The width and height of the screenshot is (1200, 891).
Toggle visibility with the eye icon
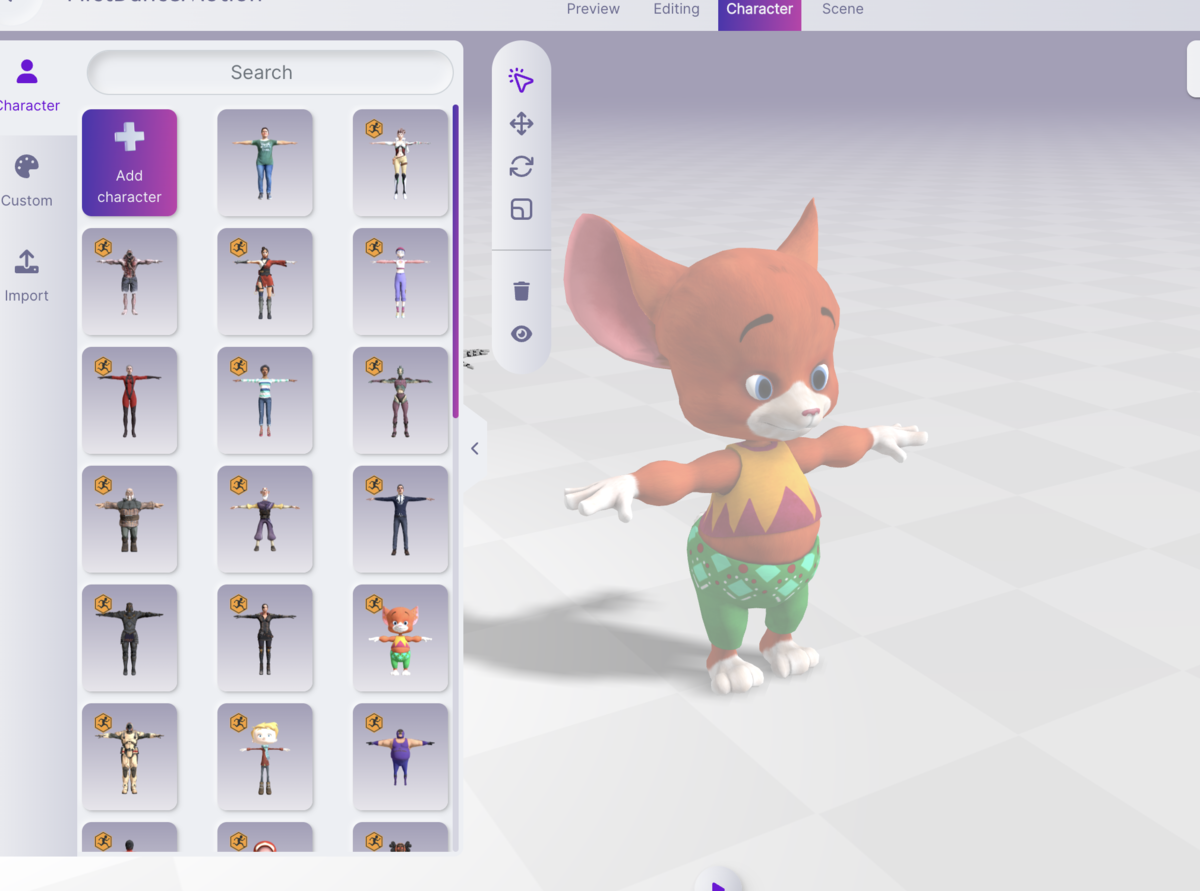pos(521,334)
